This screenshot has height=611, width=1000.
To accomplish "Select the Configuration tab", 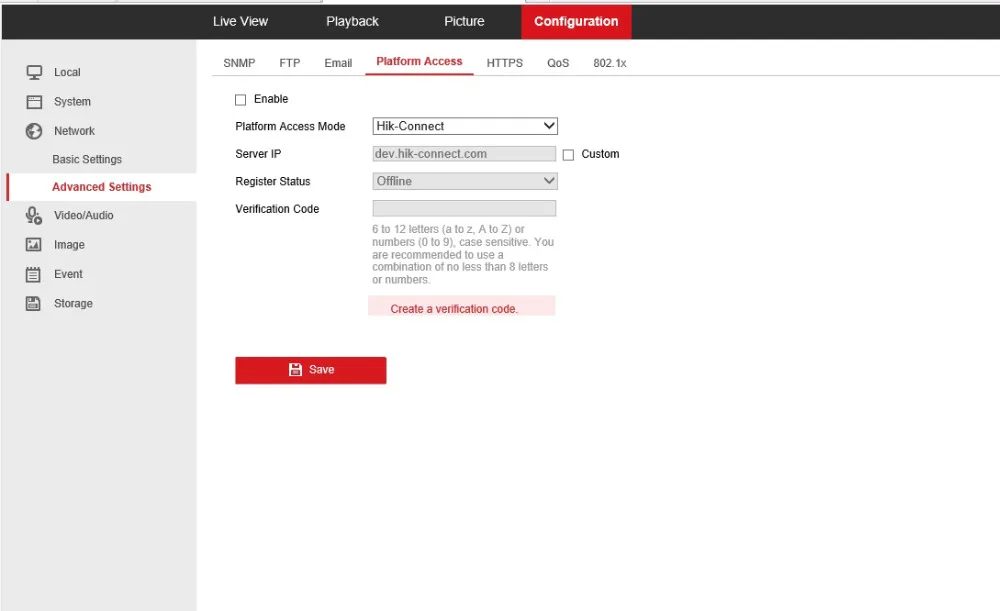I will point(577,22).
